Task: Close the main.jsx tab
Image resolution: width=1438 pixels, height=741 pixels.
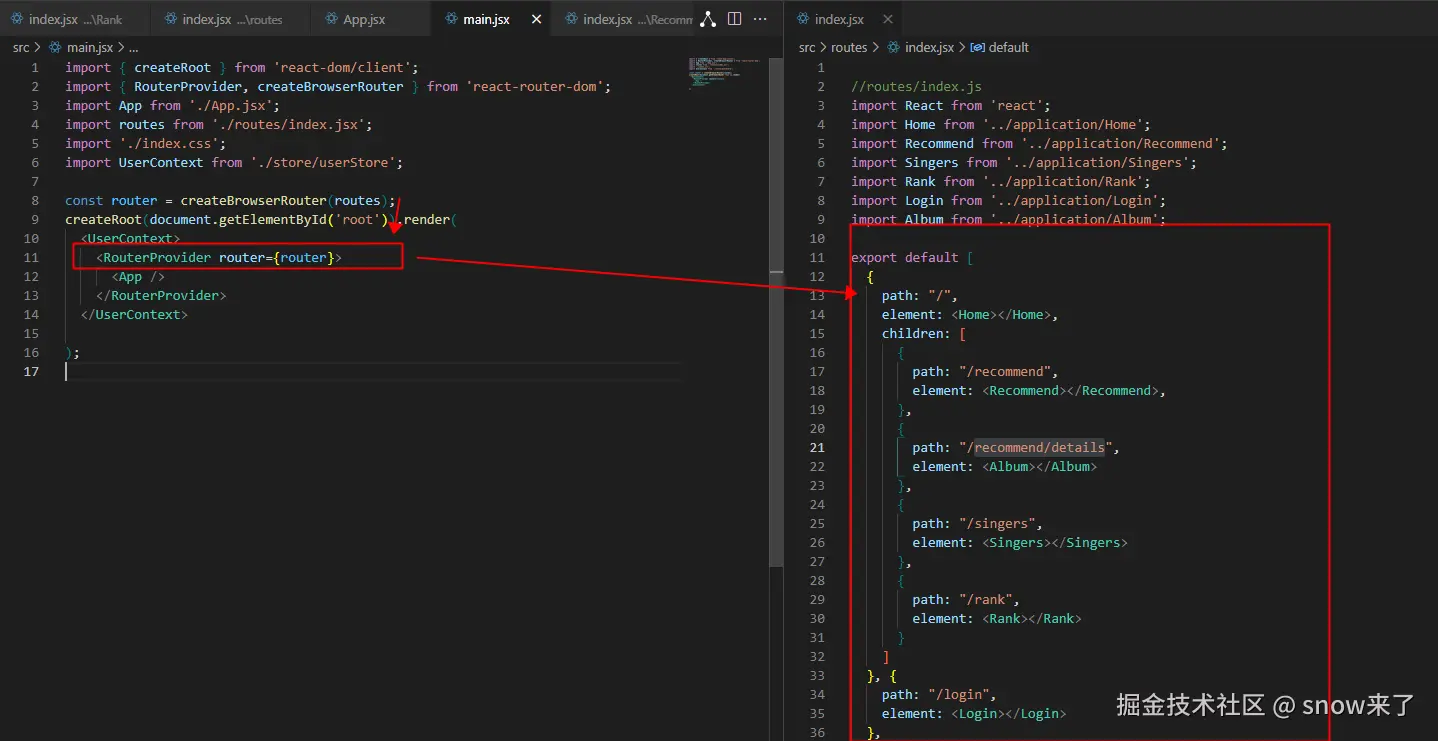Action: coord(535,19)
